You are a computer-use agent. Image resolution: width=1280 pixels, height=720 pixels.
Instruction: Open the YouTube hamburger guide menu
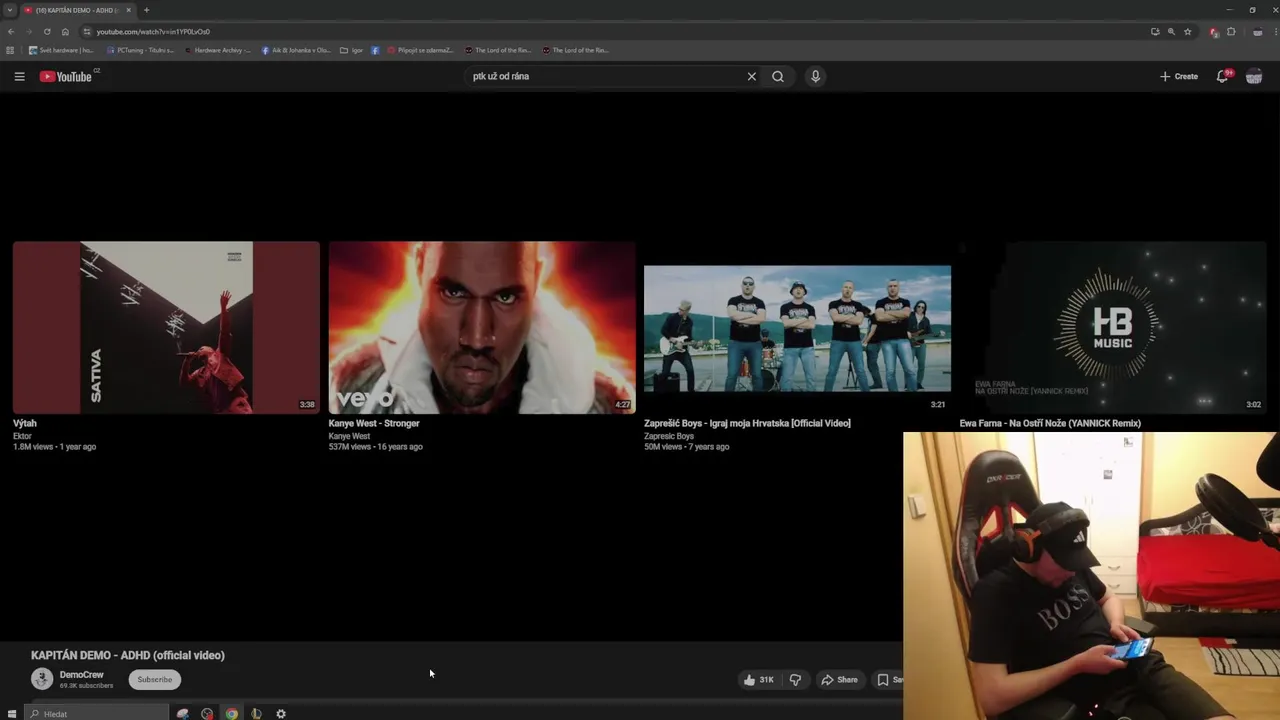(x=19, y=76)
